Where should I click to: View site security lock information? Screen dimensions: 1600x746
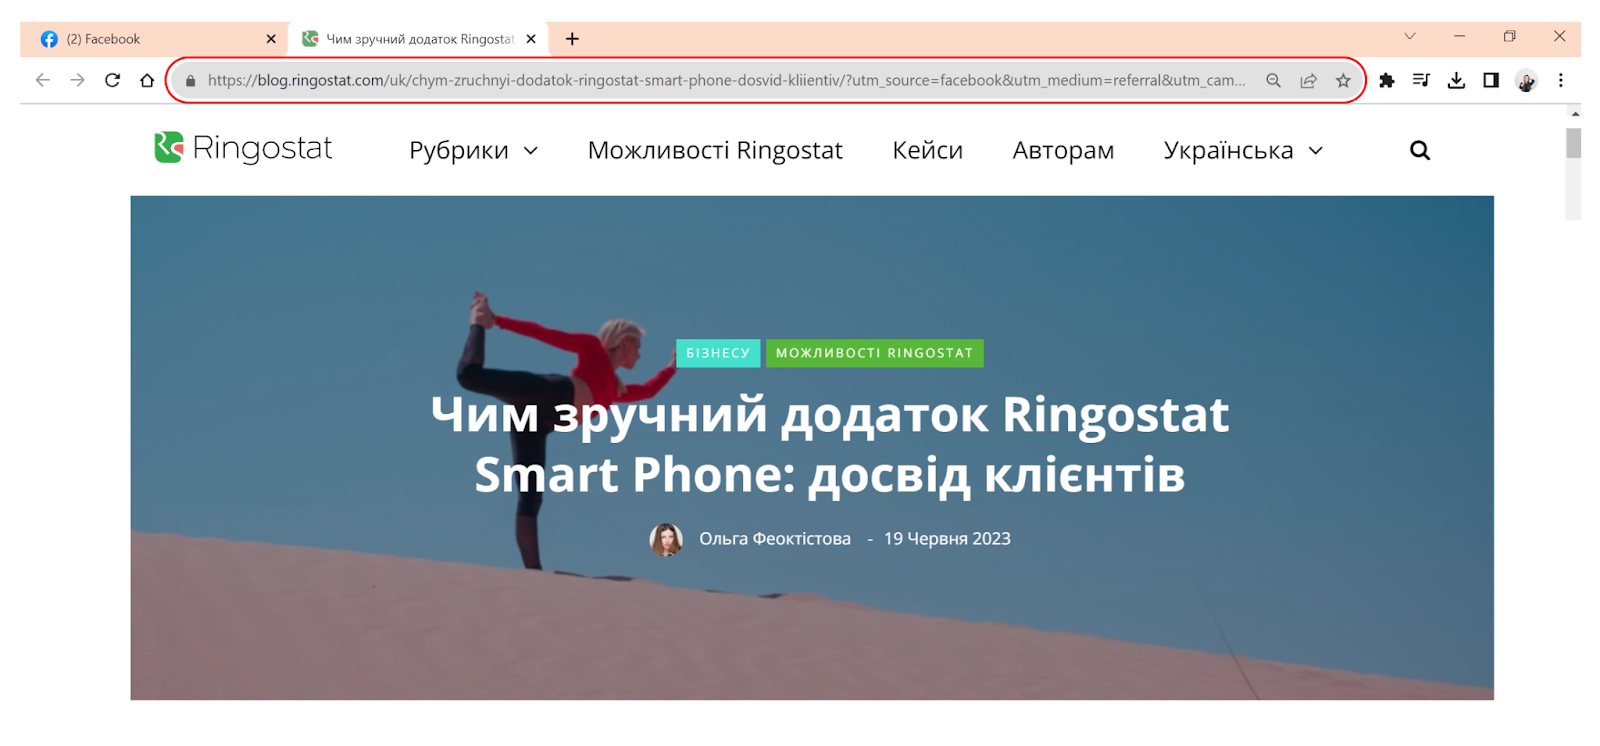[x=190, y=80]
